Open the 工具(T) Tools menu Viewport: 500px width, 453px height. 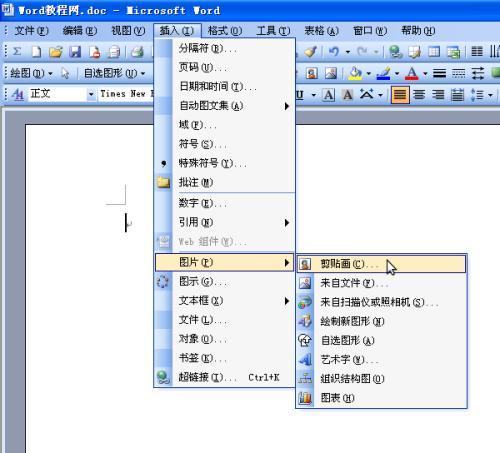click(273, 31)
